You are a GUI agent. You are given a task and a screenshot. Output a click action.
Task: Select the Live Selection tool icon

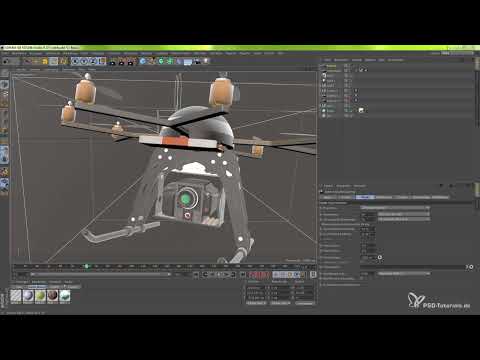point(27,61)
